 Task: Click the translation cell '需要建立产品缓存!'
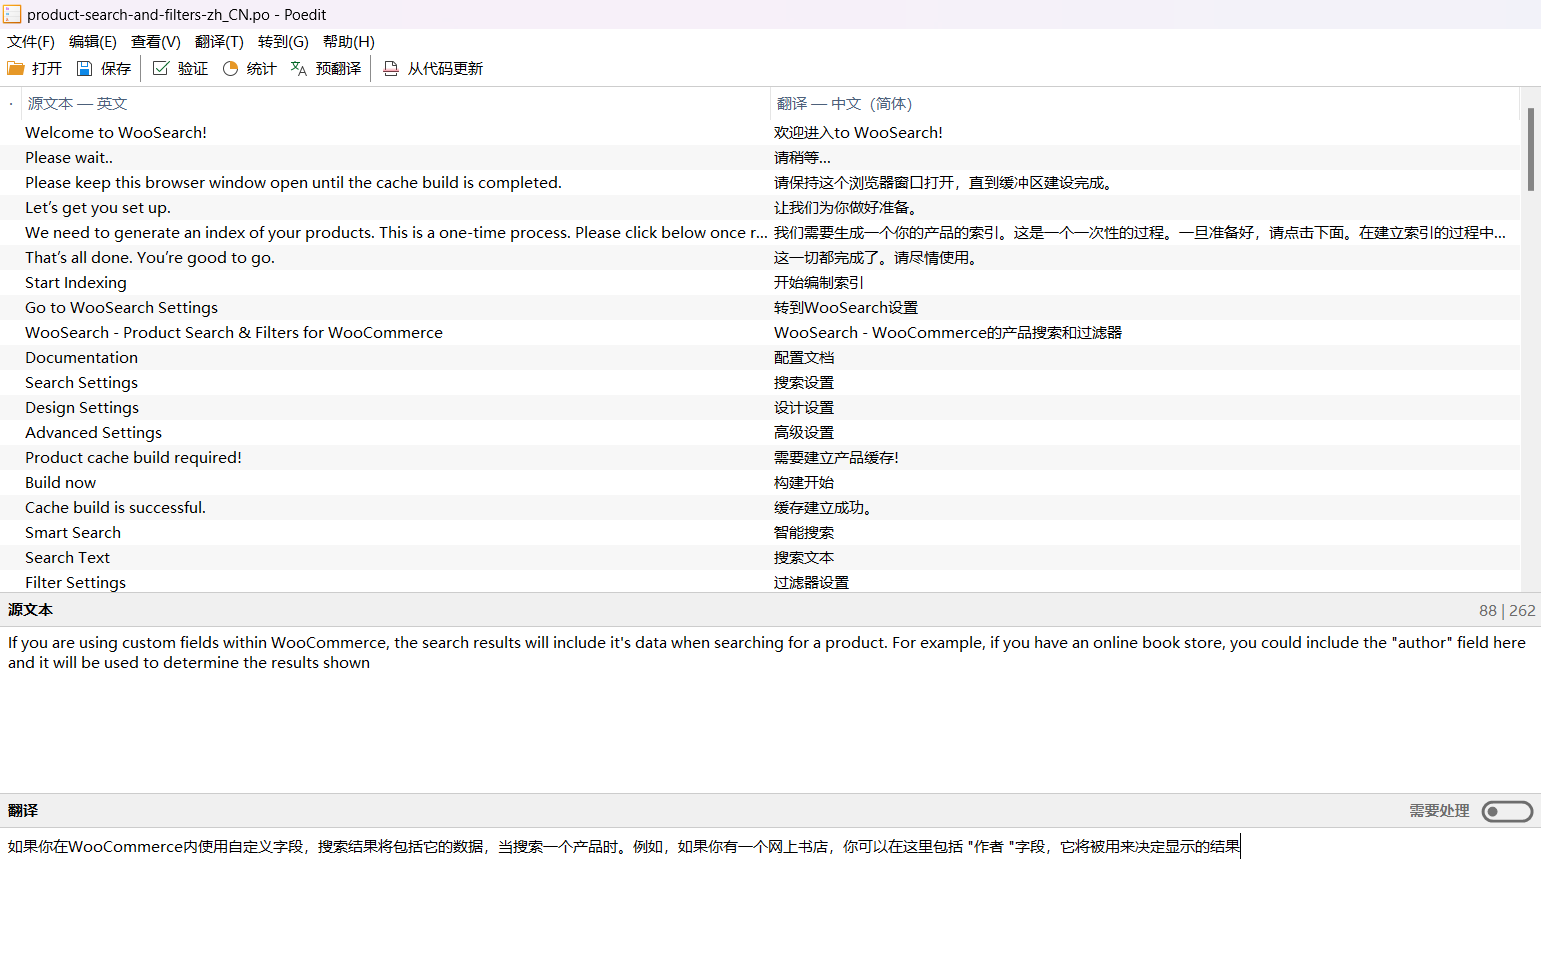[x=836, y=457]
